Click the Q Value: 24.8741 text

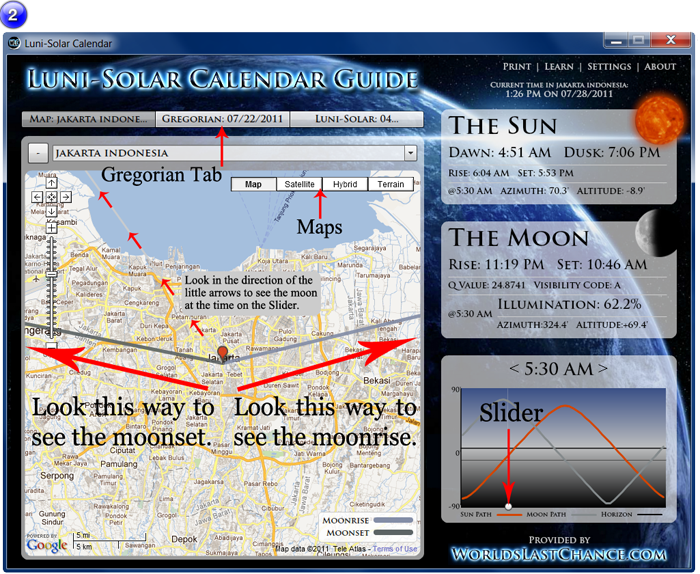point(487,285)
